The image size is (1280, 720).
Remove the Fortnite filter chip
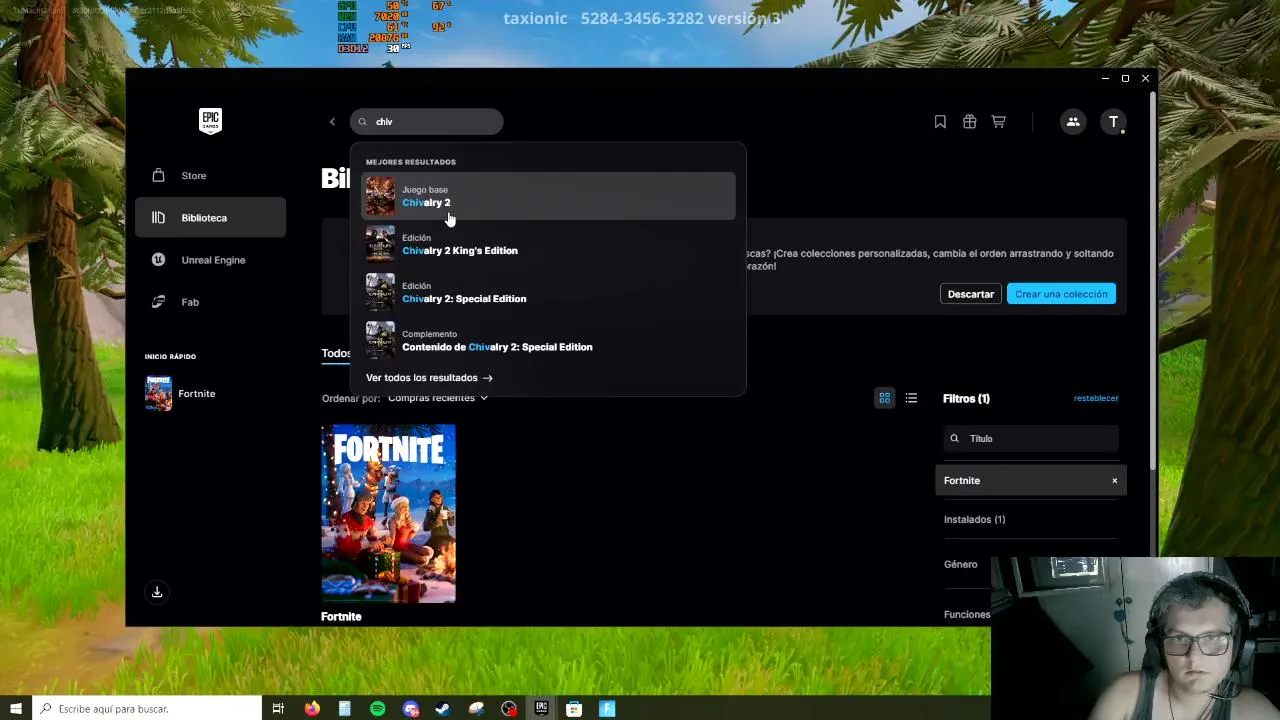pyautogui.click(x=1114, y=481)
